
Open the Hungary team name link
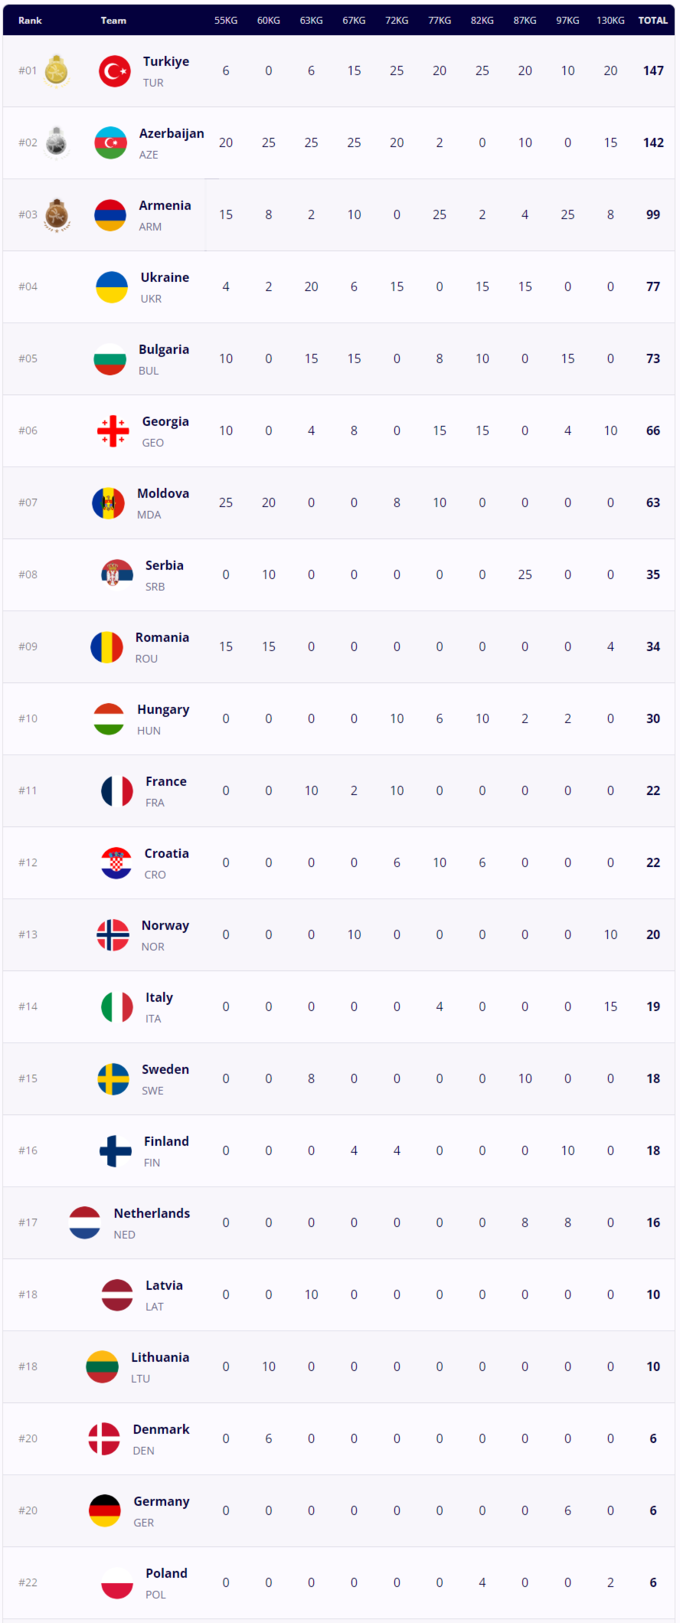click(163, 709)
